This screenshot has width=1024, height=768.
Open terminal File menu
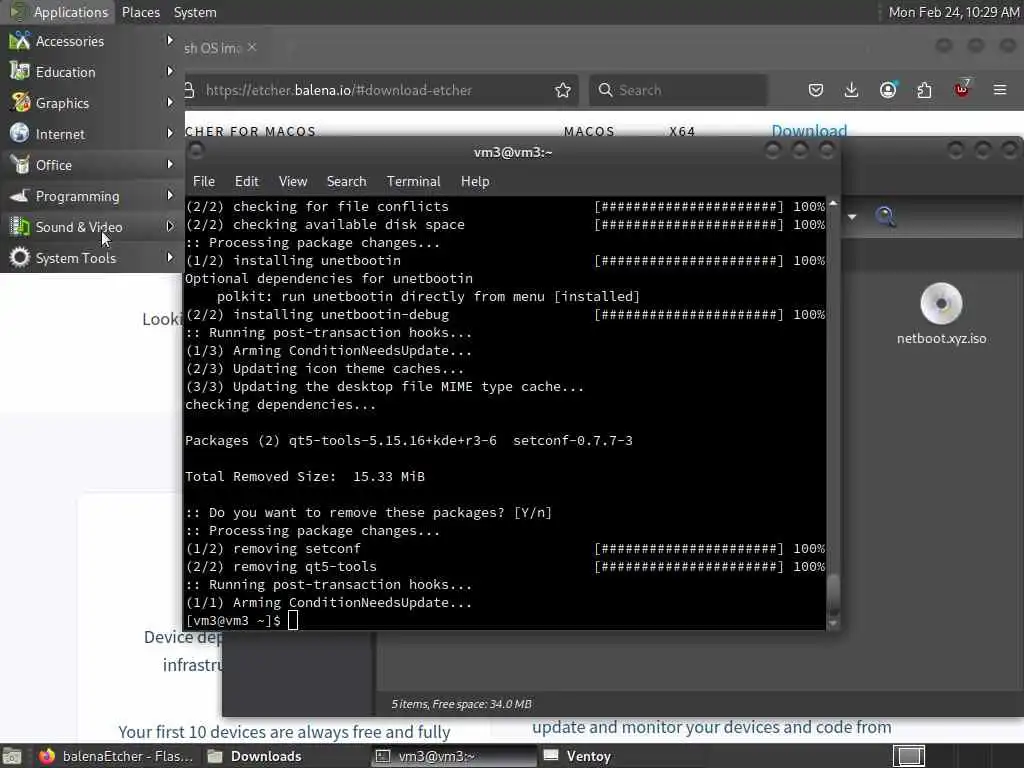pyautogui.click(x=204, y=182)
